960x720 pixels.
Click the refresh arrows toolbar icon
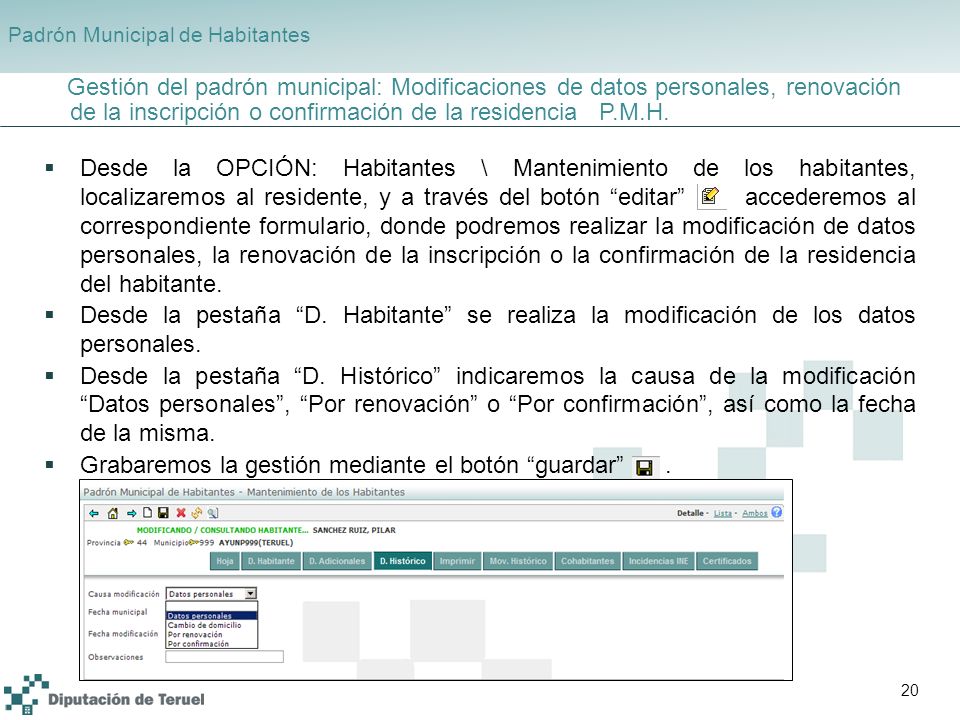coord(197,512)
